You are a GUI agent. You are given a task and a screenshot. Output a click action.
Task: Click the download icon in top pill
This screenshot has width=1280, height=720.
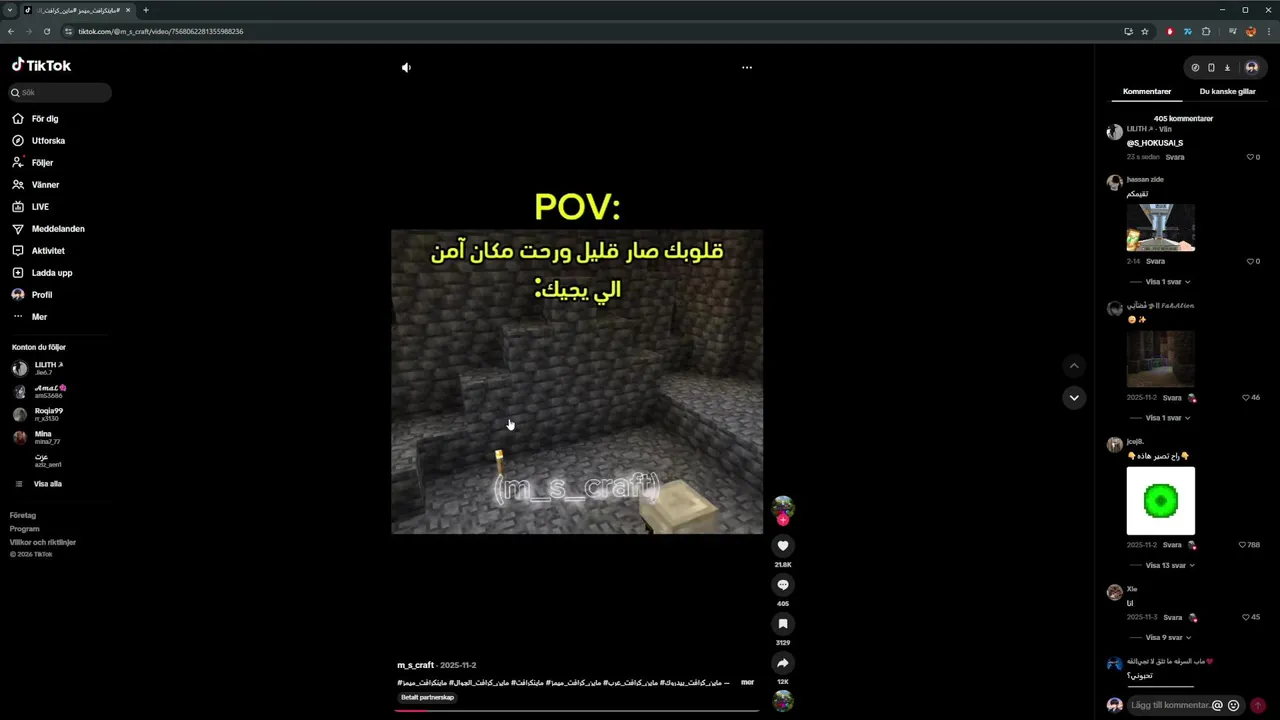coord(1227,68)
